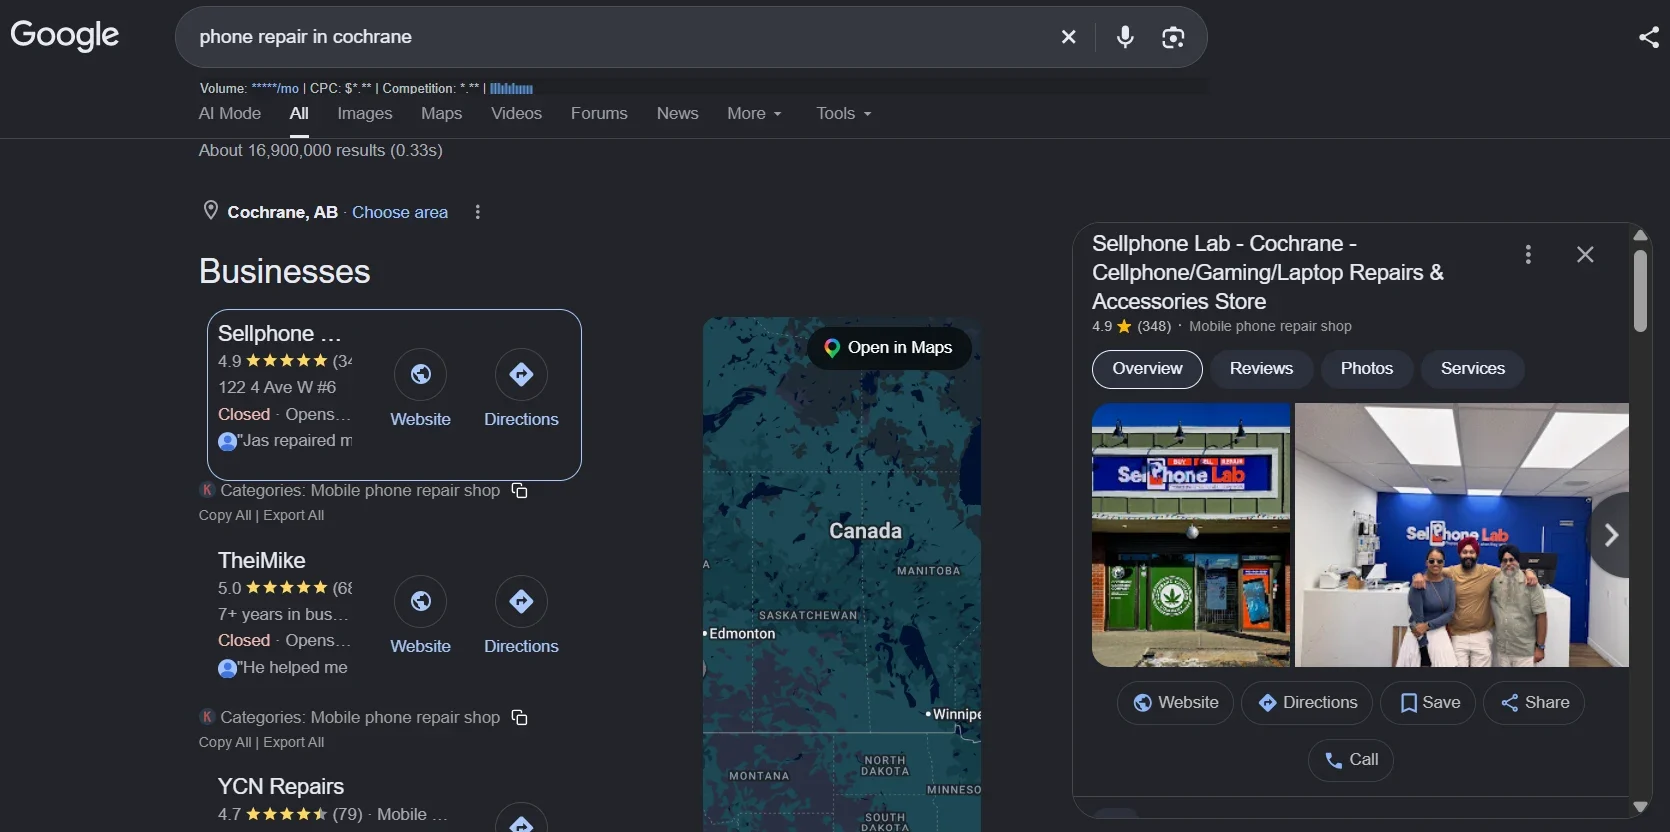The height and width of the screenshot is (832, 1670).
Task: Get directions to YCN Repairs
Action: point(521,820)
